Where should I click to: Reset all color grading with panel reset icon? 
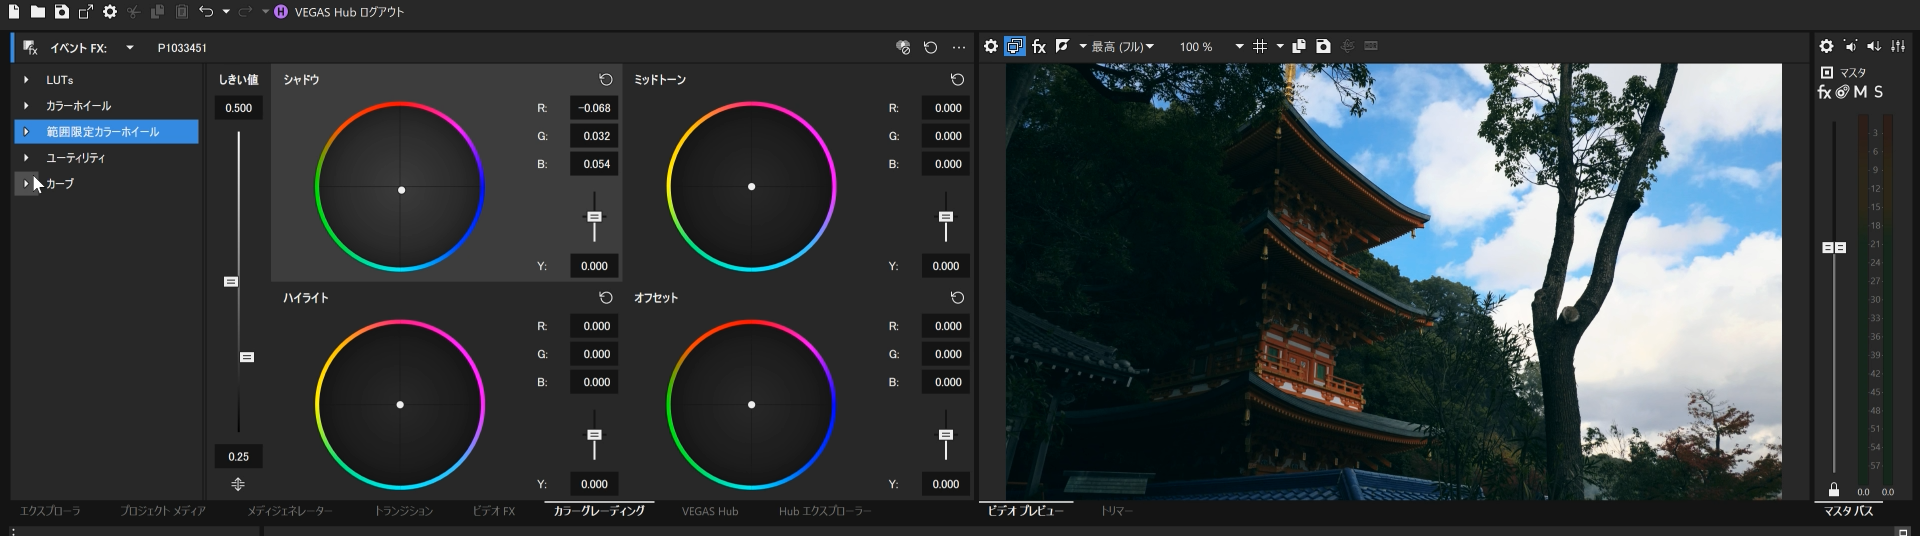tap(930, 47)
